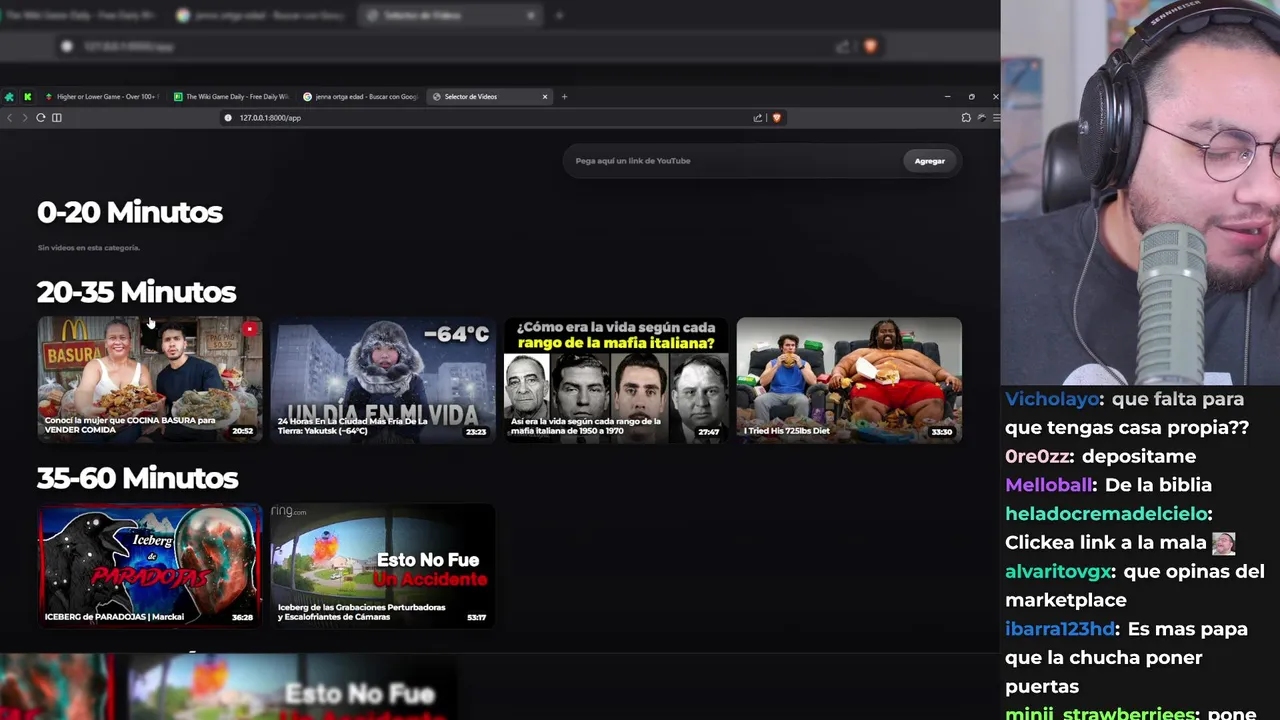Image resolution: width=1280 pixels, height=720 pixels.
Task: Click the 20:52 duration label
Action: (242, 432)
